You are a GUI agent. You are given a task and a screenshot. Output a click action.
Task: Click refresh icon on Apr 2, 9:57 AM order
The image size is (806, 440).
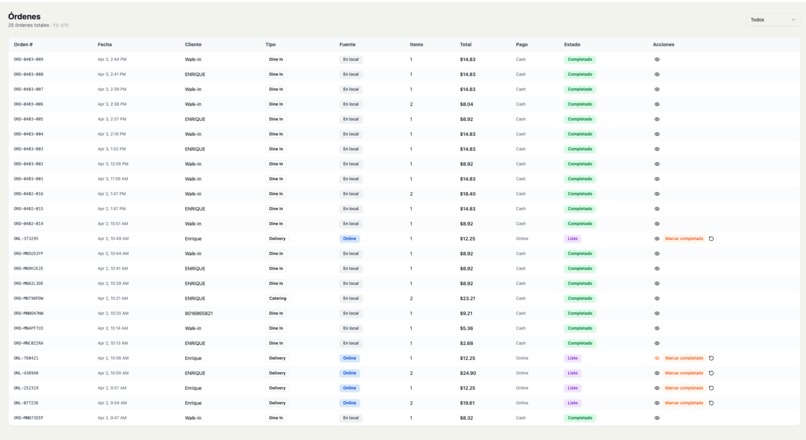(711, 388)
